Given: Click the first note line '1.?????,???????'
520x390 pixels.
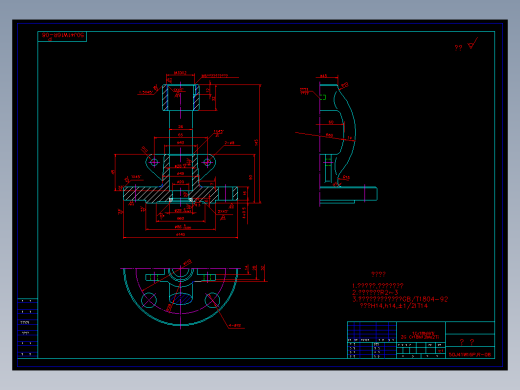Looking at the screenshot, I should click(378, 286).
